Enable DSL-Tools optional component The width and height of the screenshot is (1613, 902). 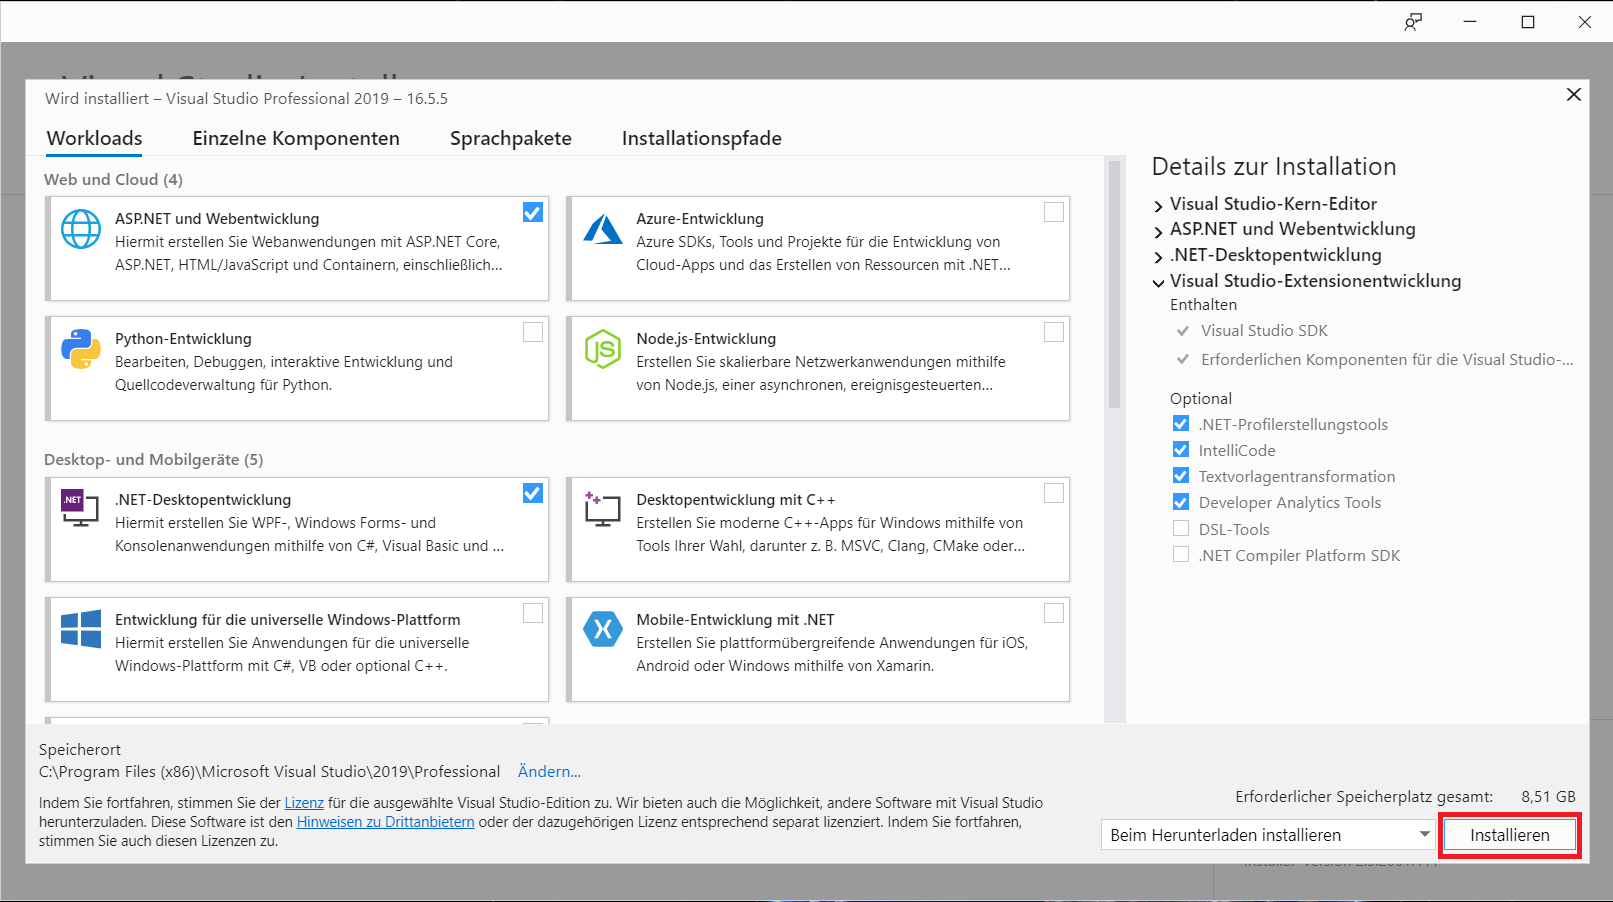[x=1181, y=529]
